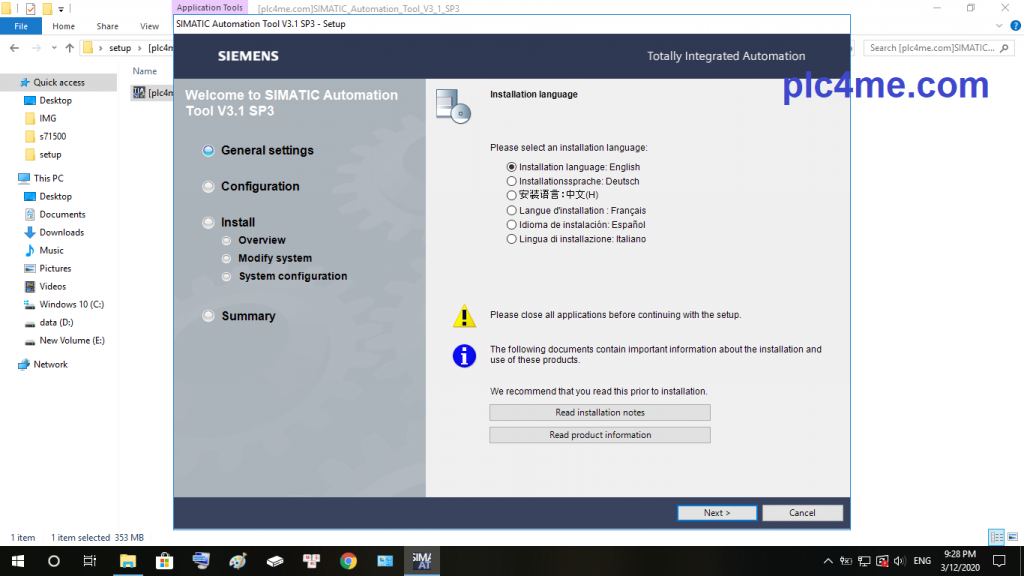Click the Next > button

click(717, 513)
